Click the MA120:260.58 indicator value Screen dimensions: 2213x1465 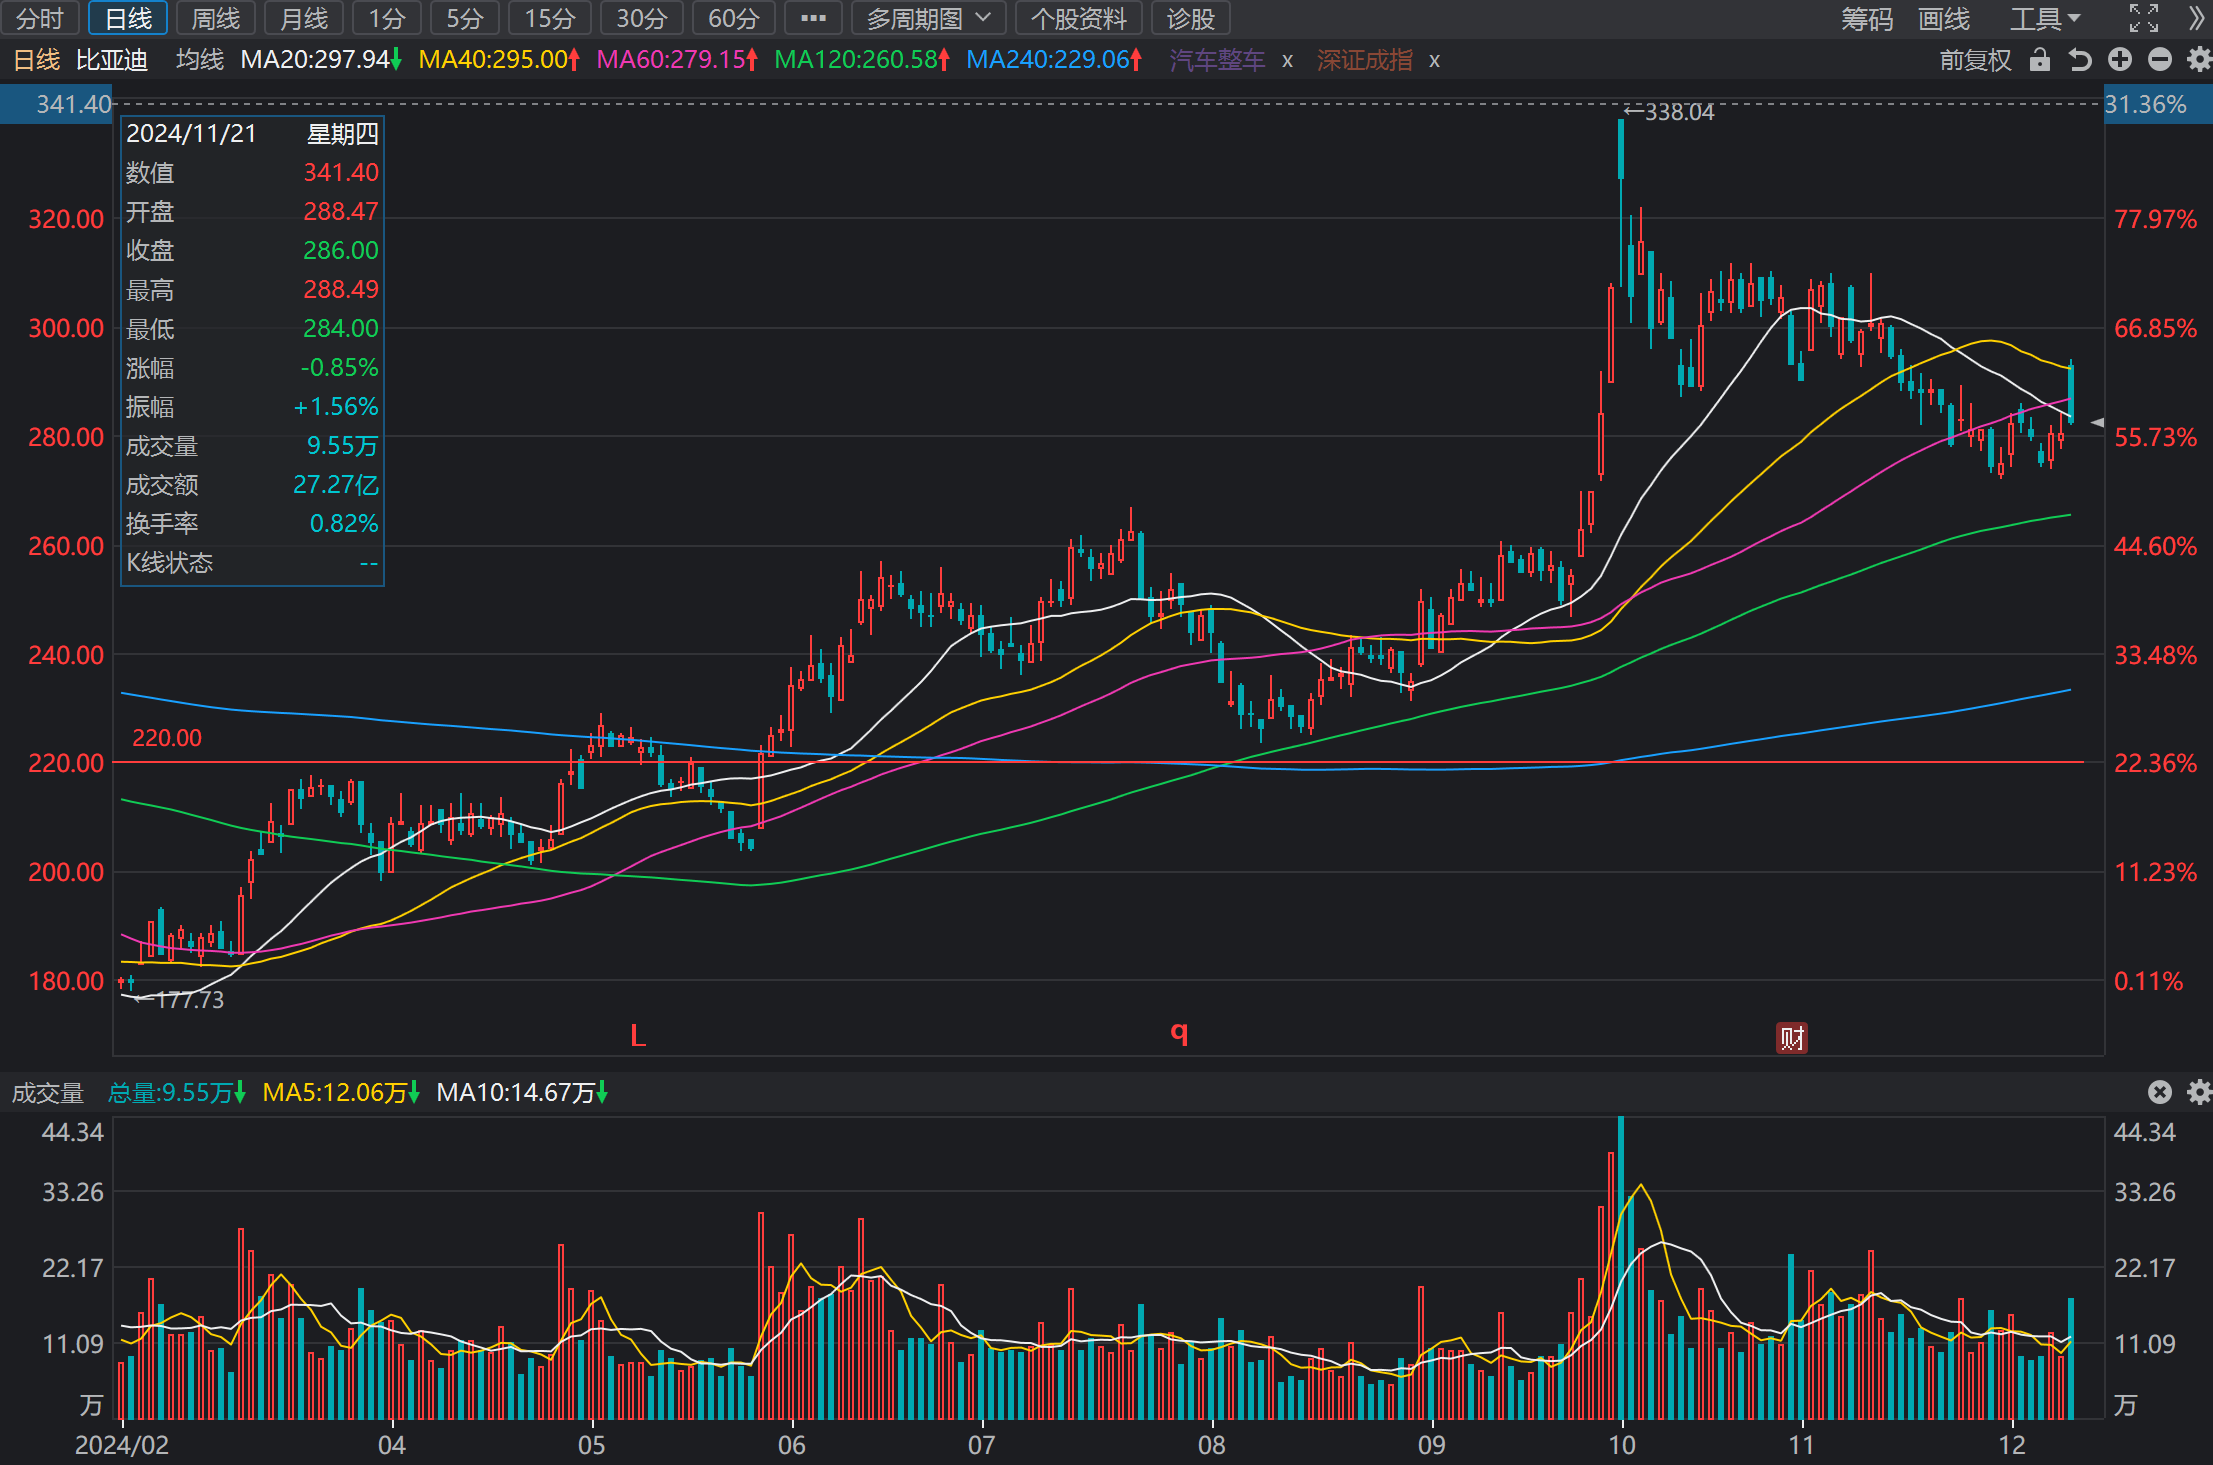[x=862, y=60]
